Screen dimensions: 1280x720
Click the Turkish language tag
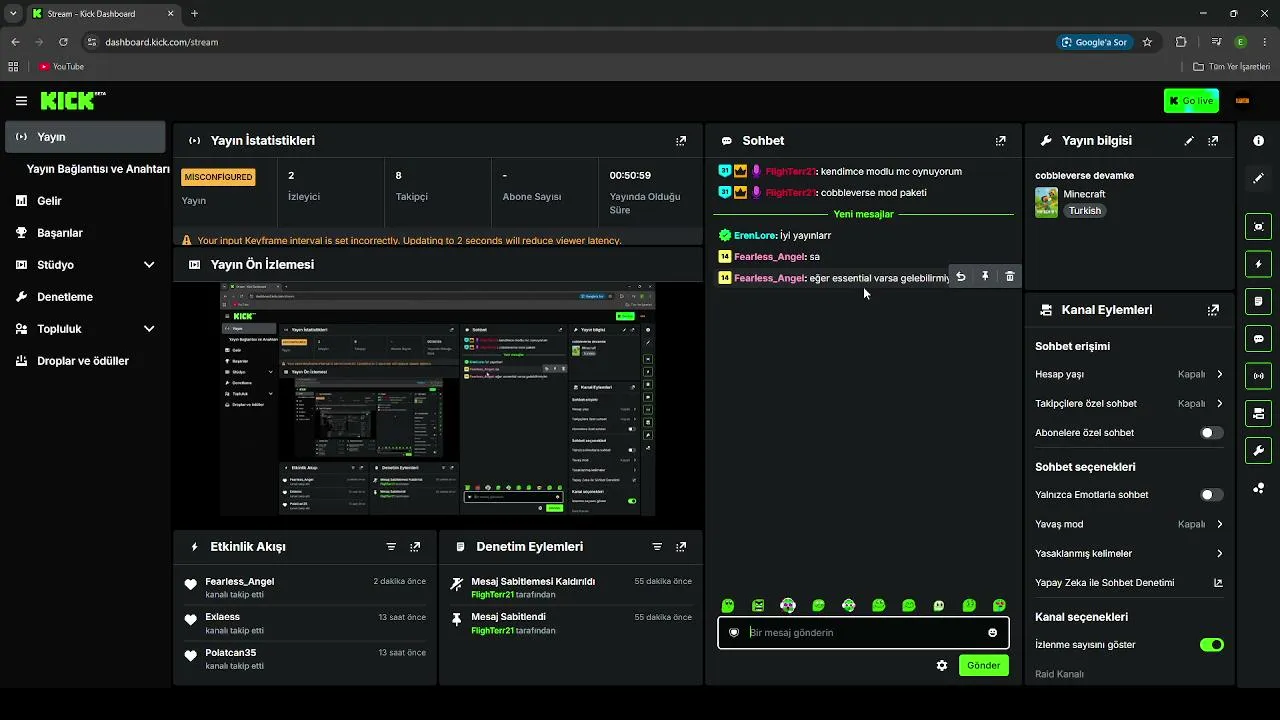pyautogui.click(x=1085, y=211)
